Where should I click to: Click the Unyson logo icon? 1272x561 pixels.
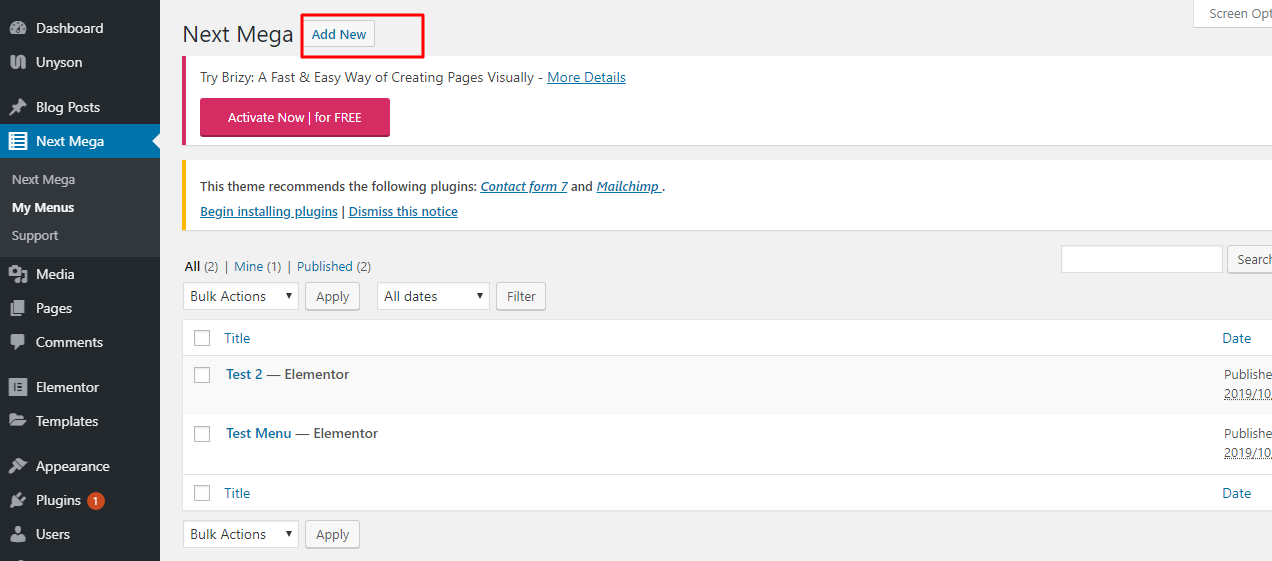click(18, 62)
